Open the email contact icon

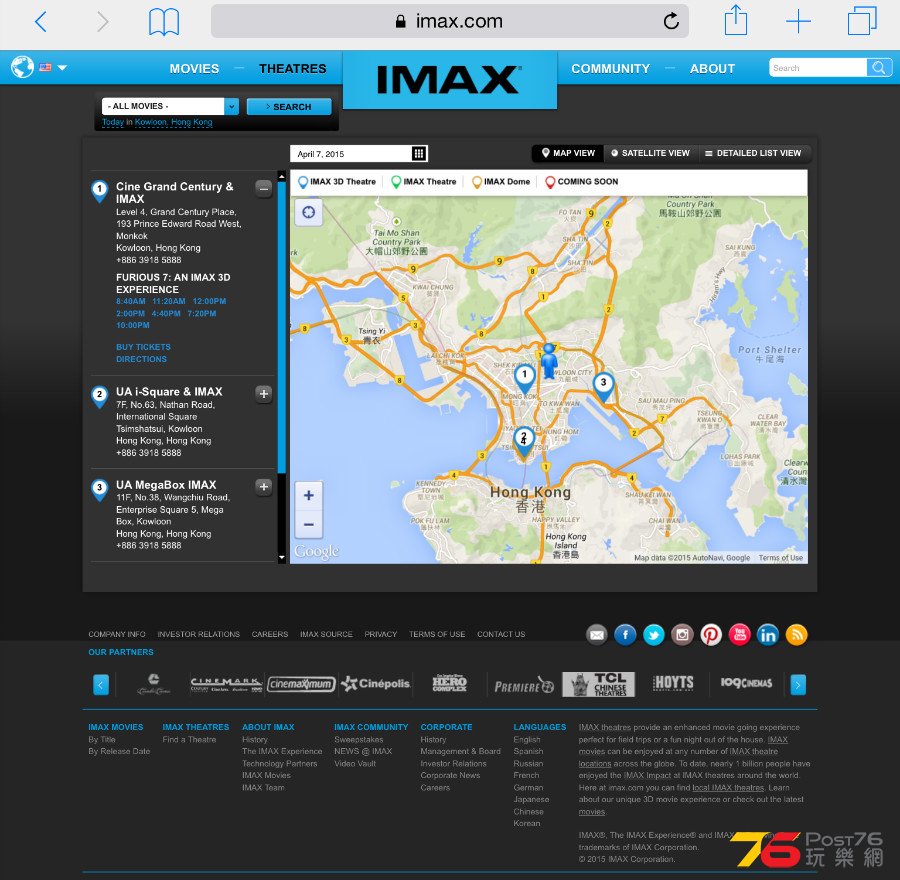[x=597, y=634]
